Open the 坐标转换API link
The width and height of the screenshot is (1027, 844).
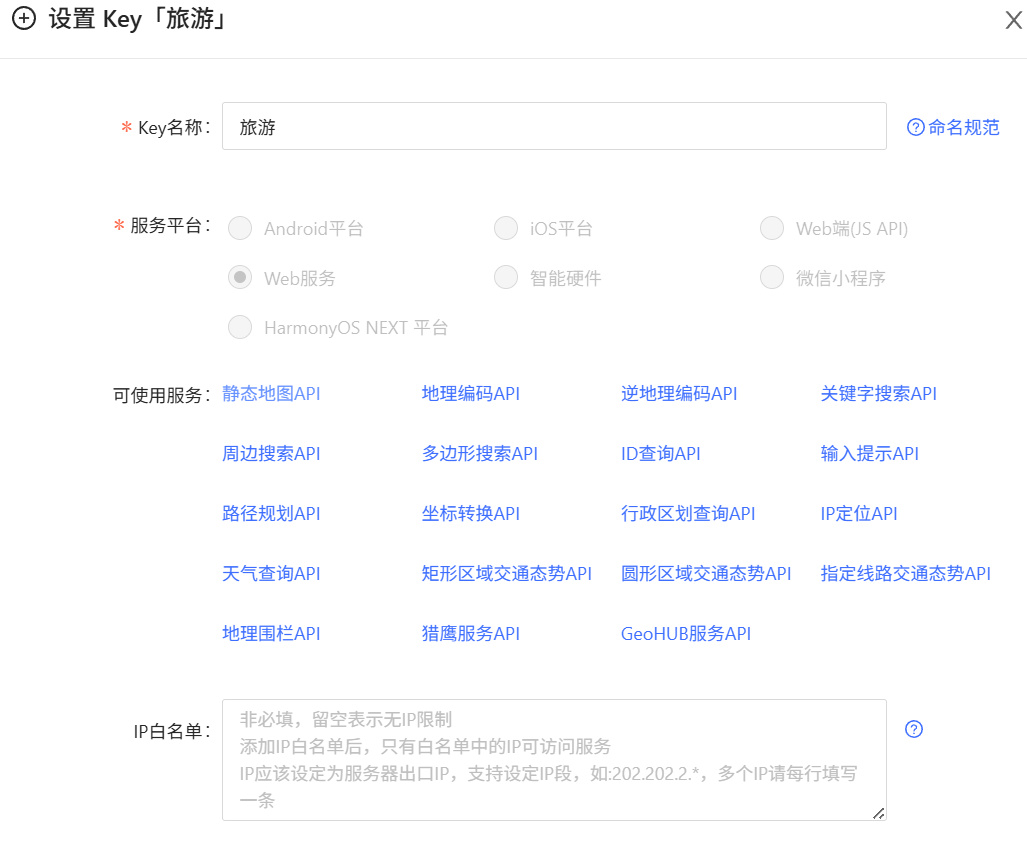(x=470, y=513)
